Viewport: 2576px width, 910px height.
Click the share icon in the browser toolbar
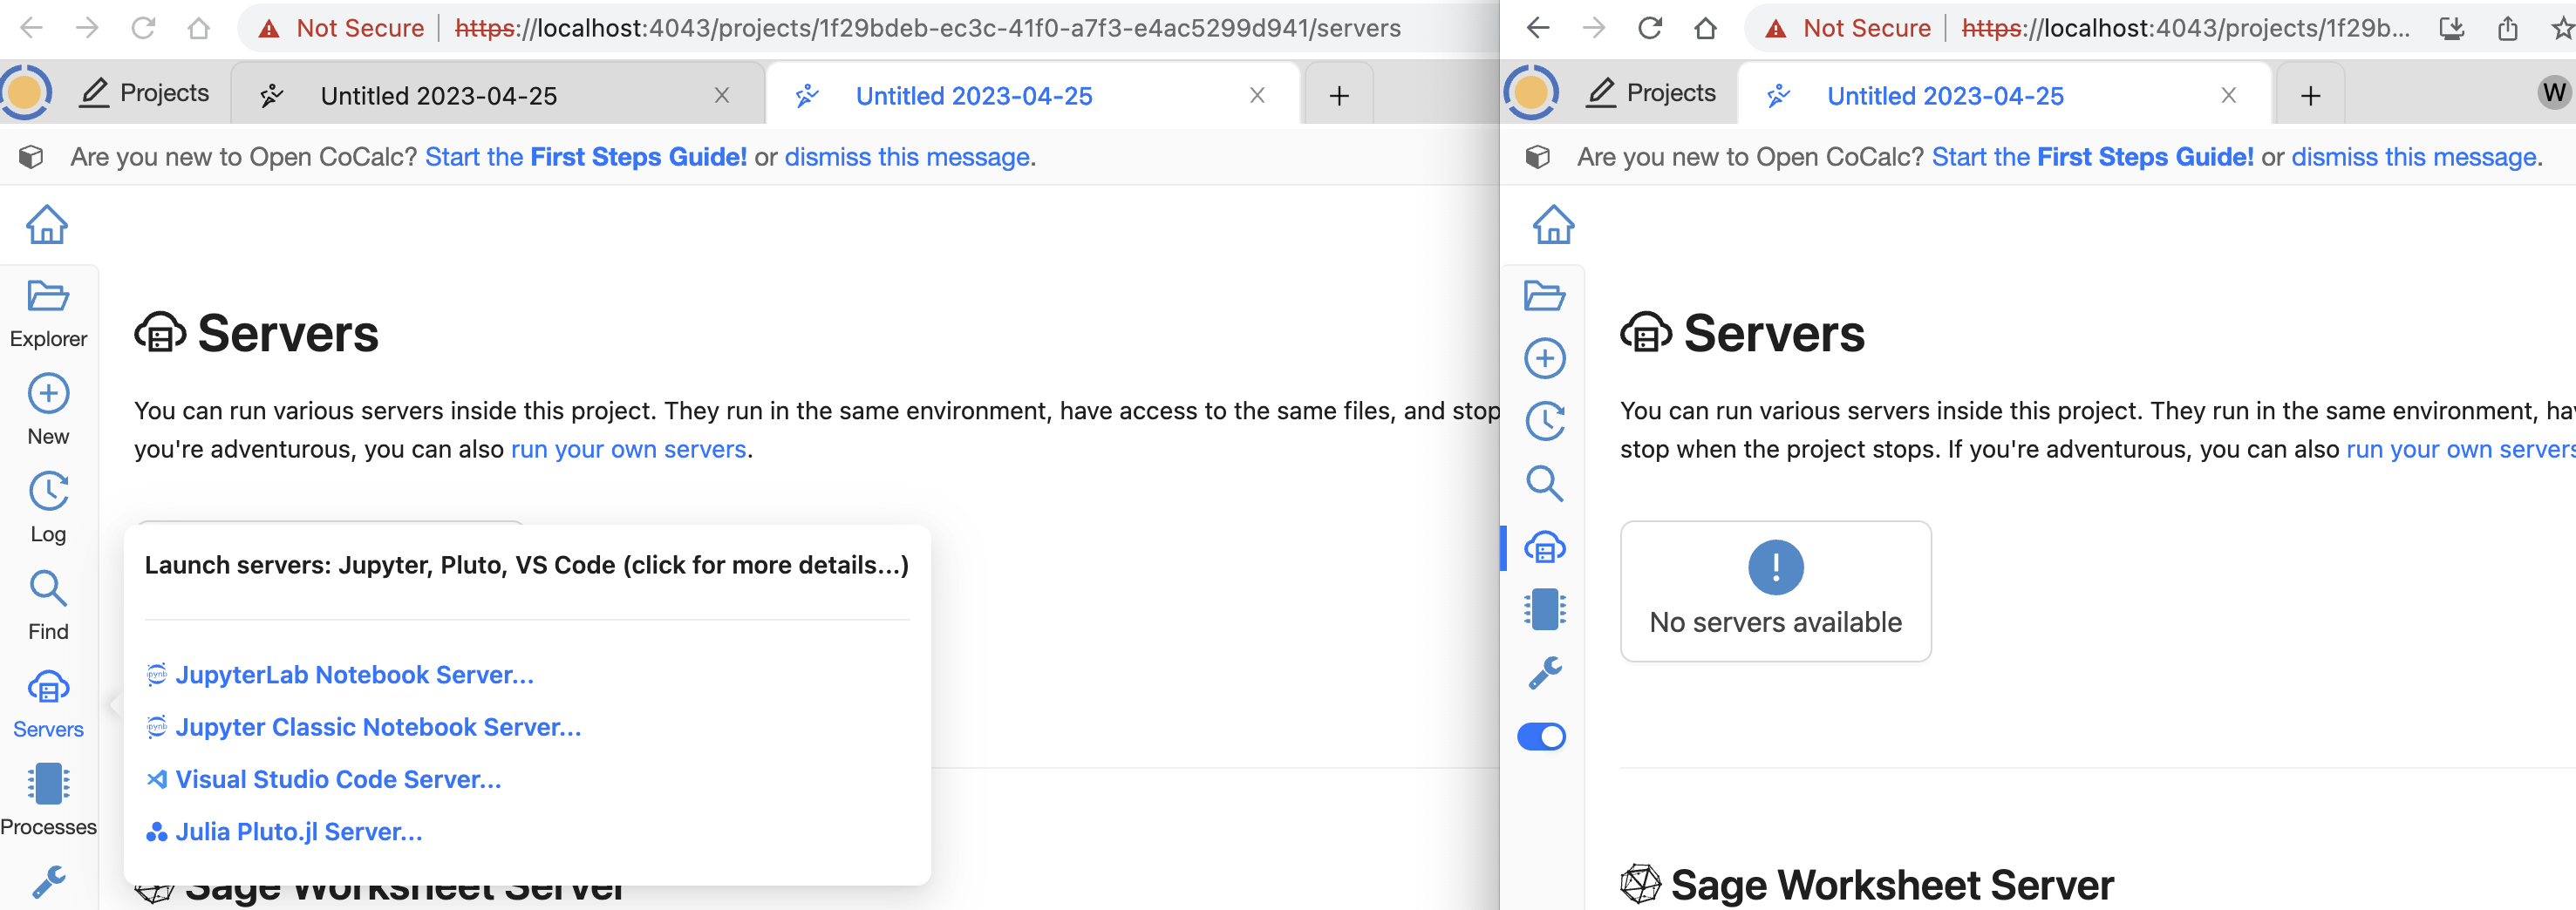pos(2507,28)
